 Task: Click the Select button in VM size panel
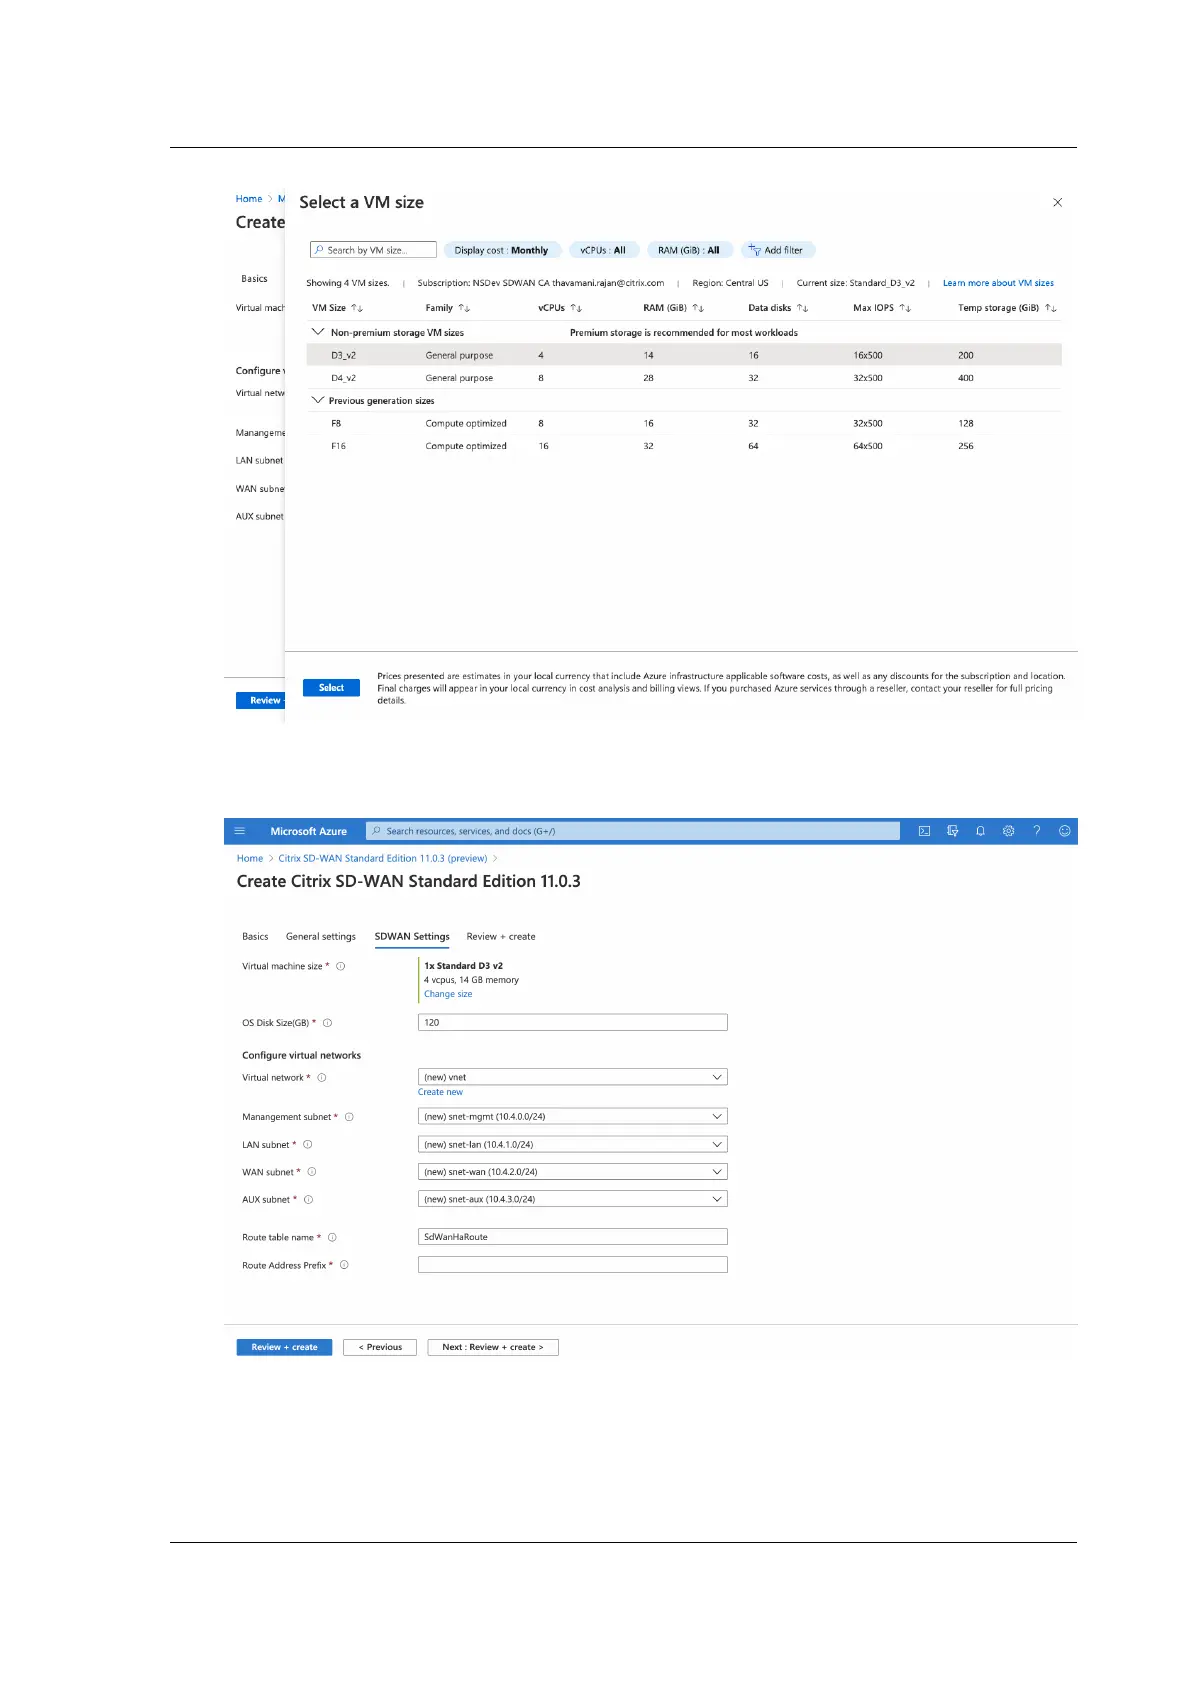331,688
